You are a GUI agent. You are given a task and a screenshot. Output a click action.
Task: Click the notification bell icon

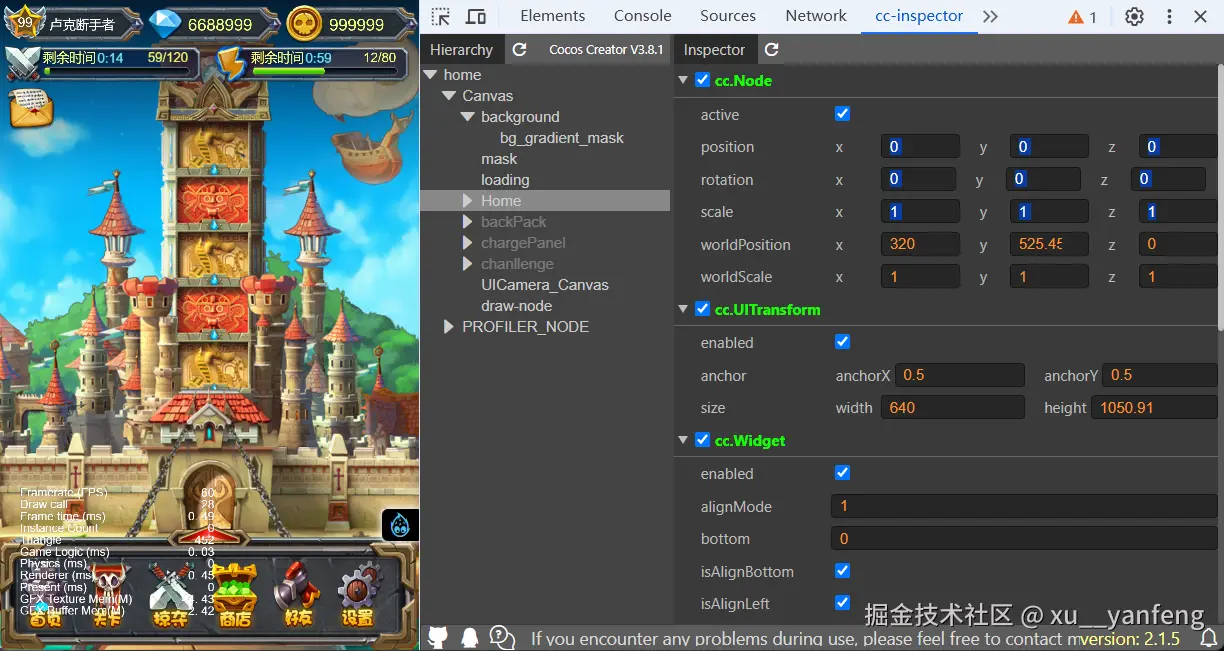tap(1208, 638)
